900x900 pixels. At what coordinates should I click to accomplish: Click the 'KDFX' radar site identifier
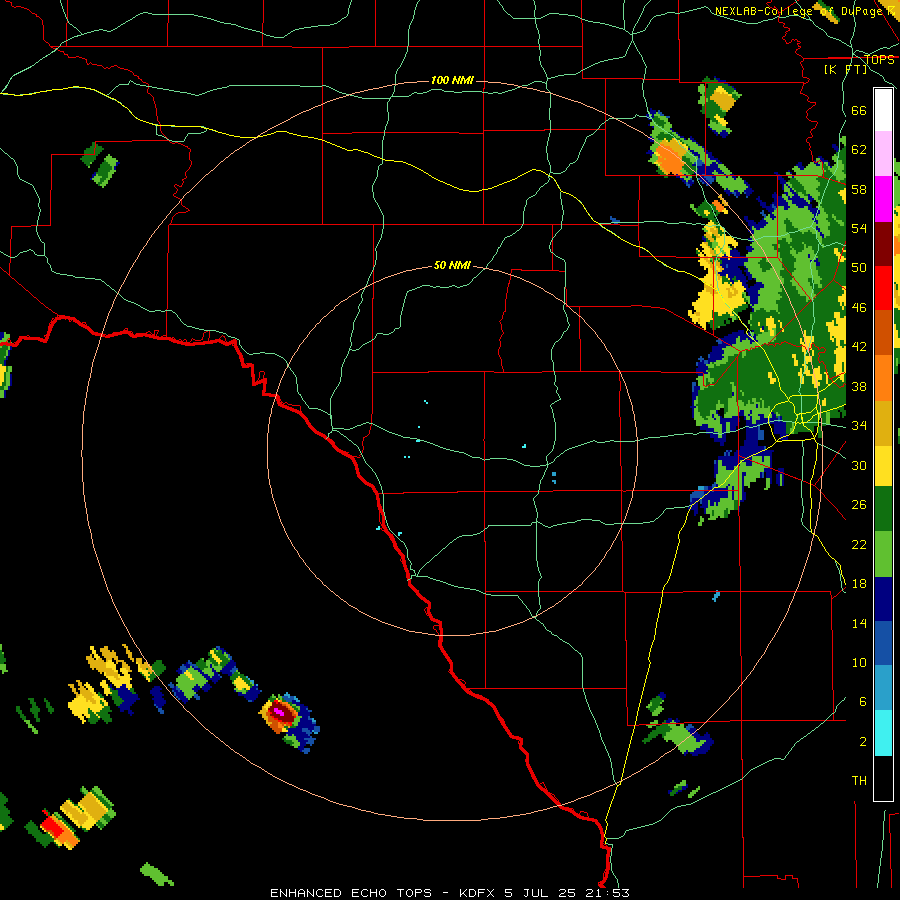point(479,893)
